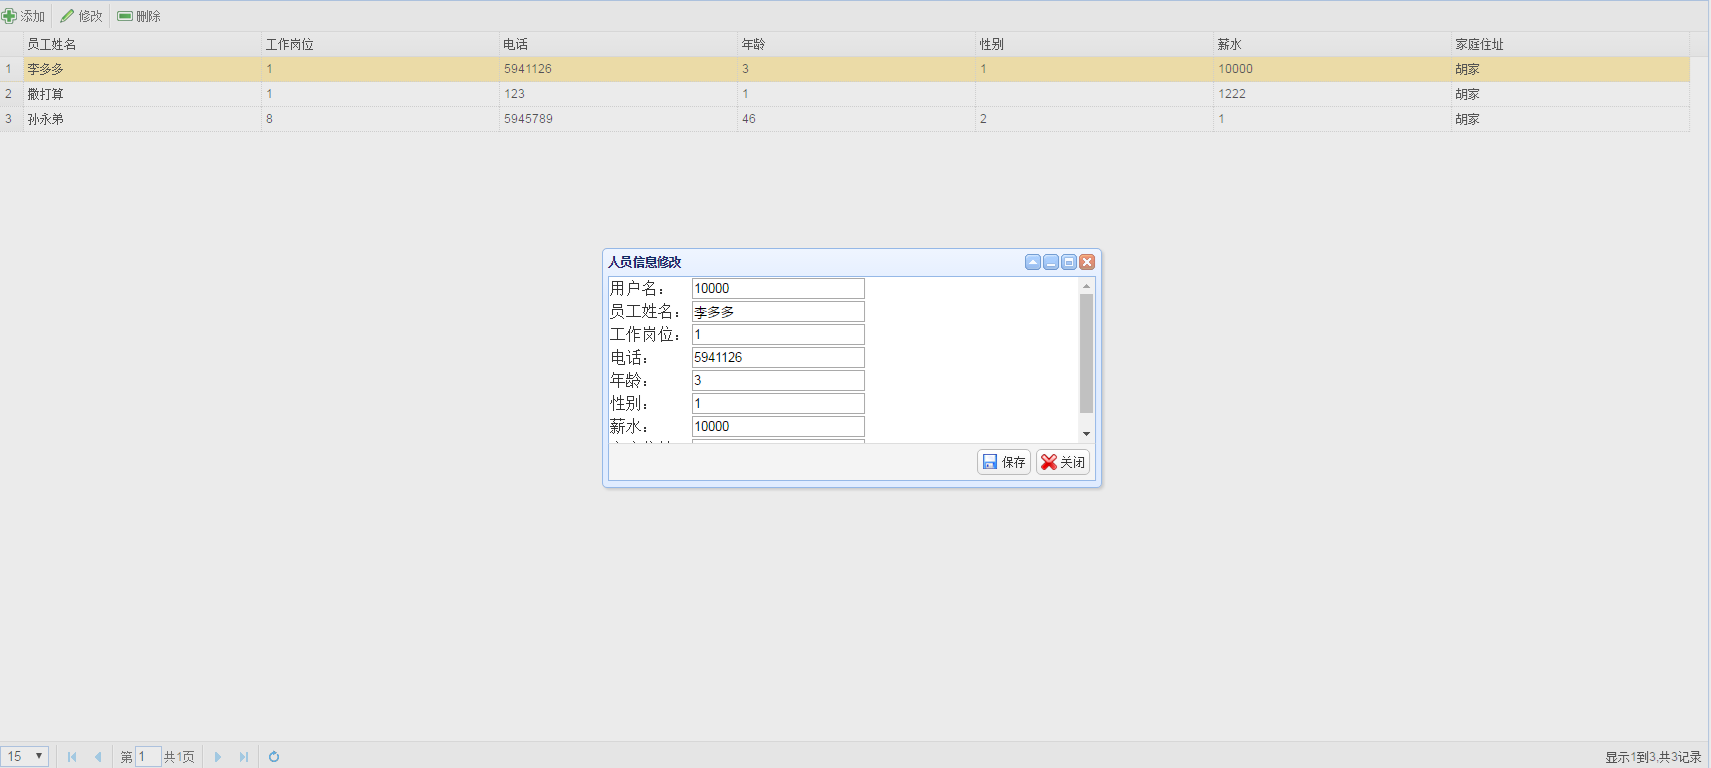Click the row number 3 cell
This screenshot has width=1711, height=768.
pyautogui.click(x=11, y=119)
